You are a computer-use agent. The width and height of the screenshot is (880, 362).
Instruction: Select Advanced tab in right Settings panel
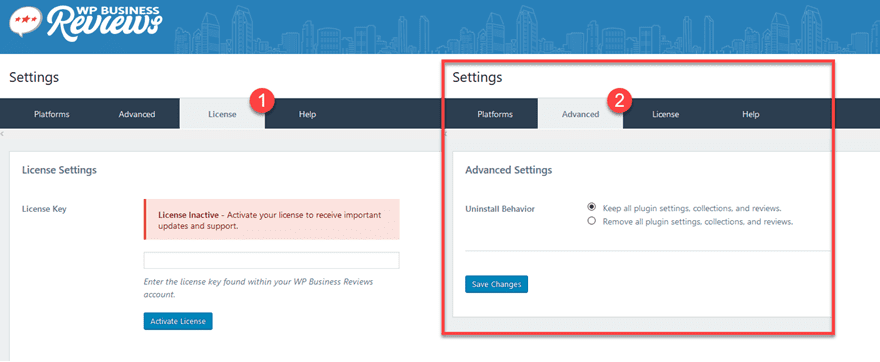pyautogui.click(x=580, y=114)
